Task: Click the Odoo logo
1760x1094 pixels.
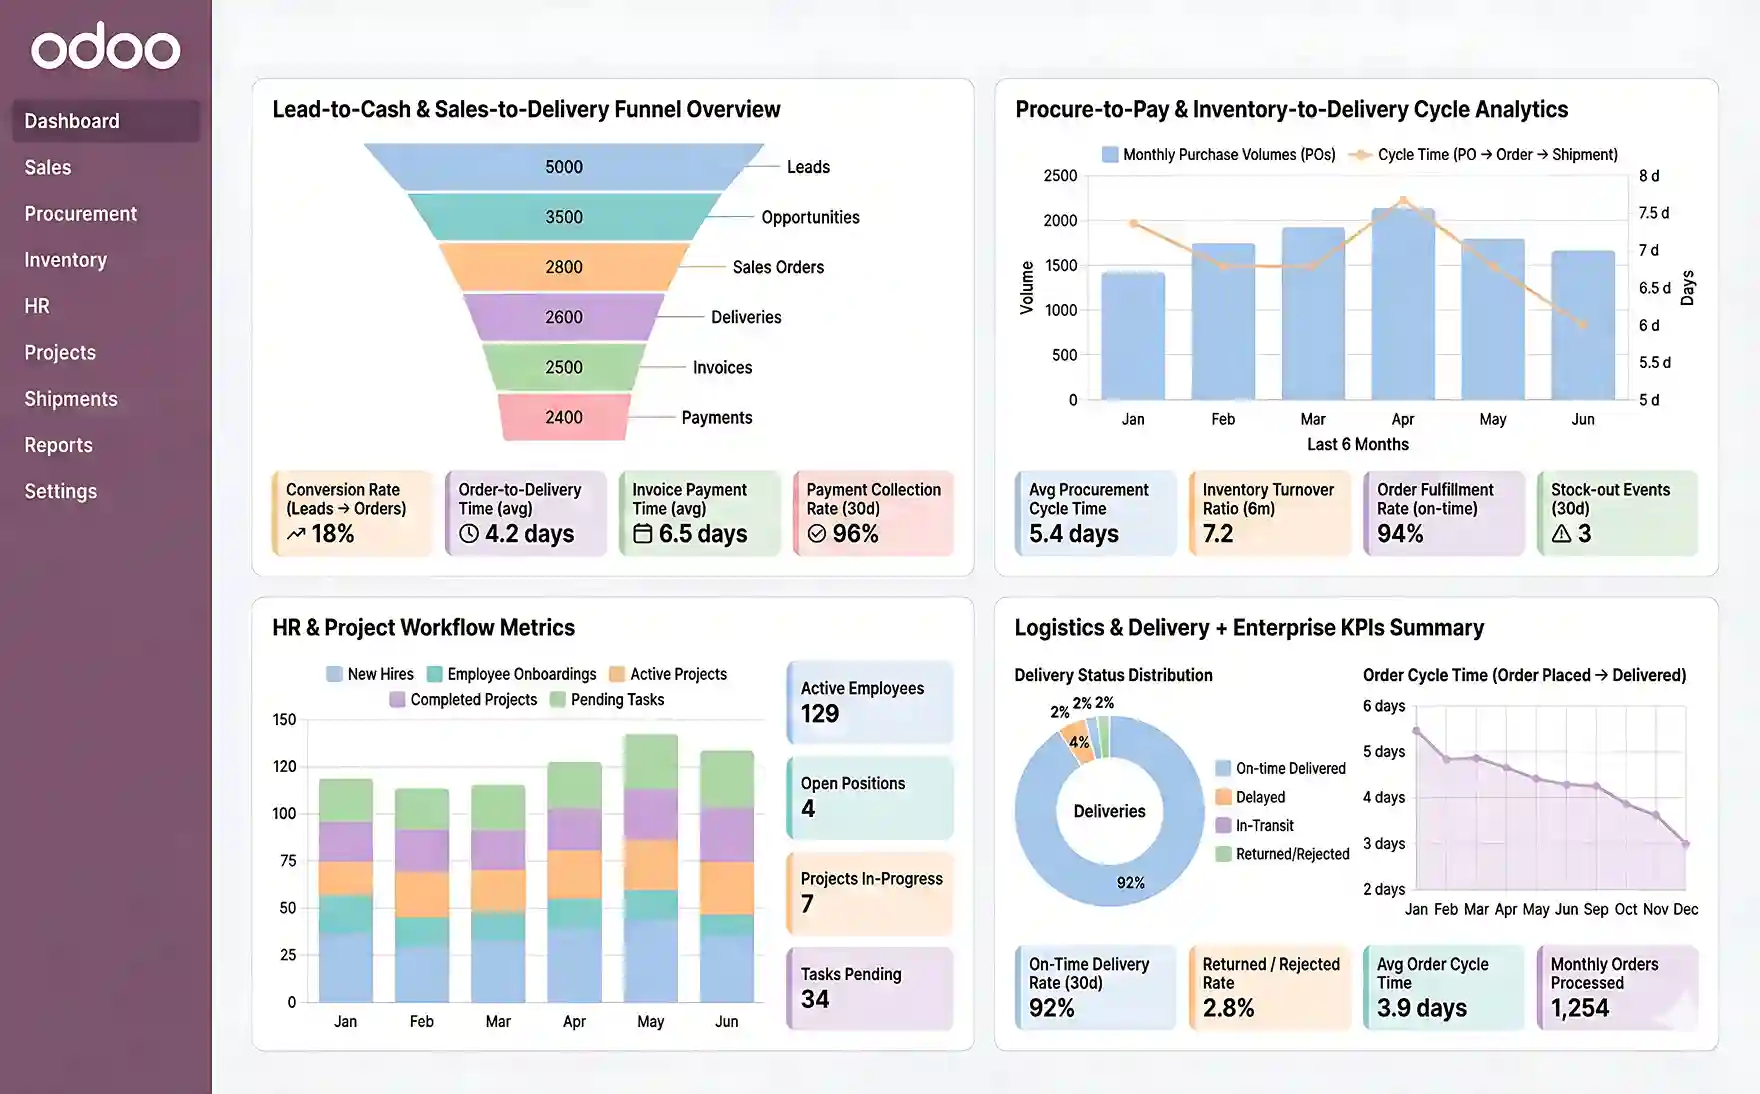Action: pyautogui.click(x=105, y=47)
